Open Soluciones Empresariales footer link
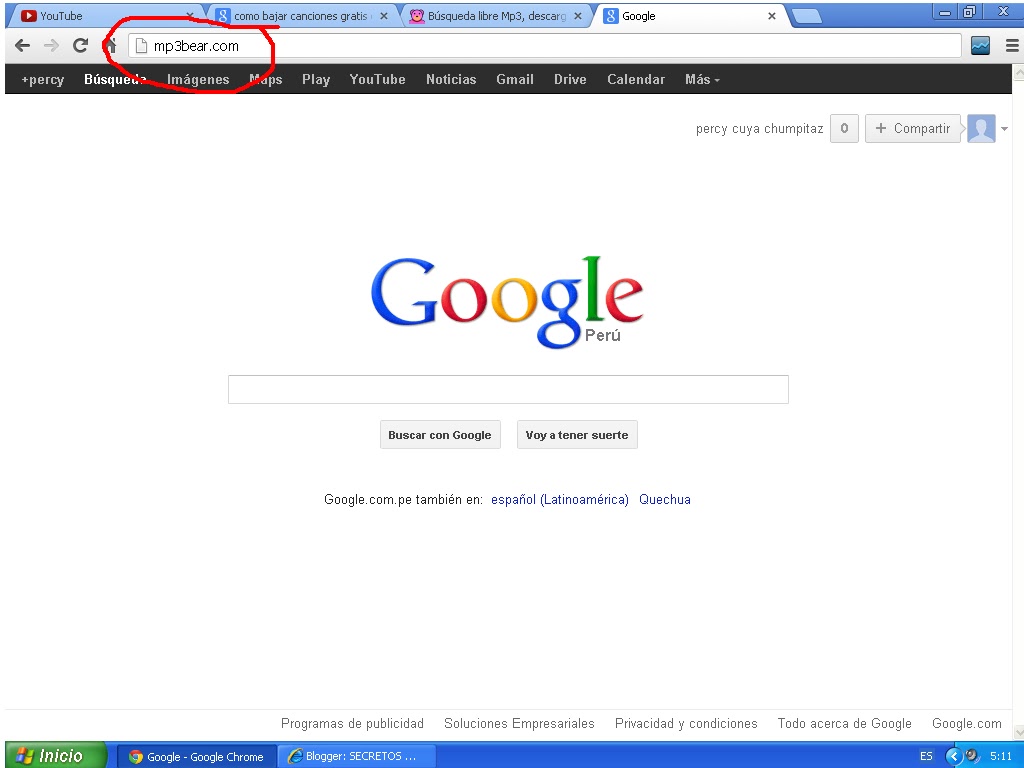The height and width of the screenshot is (768, 1024). (x=519, y=724)
